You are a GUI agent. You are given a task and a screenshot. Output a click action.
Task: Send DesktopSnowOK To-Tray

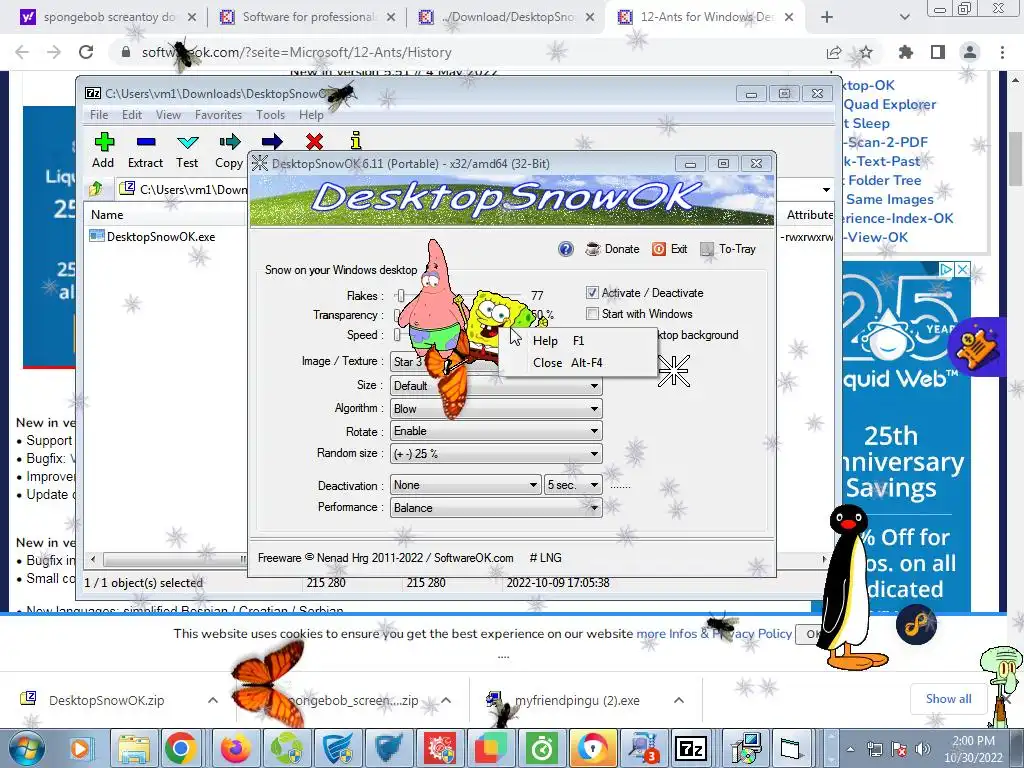tap(728, 249)
